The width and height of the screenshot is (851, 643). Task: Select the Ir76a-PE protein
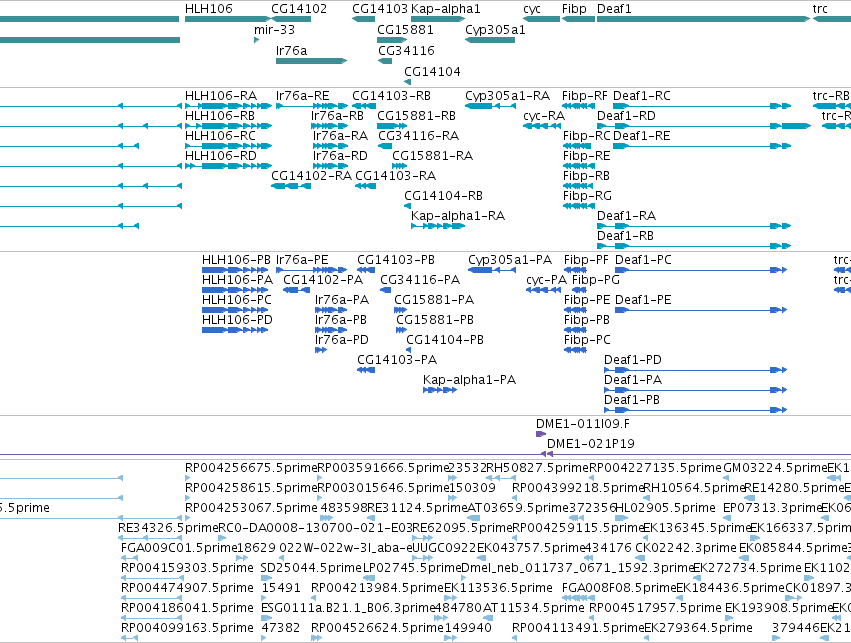tap(312, 270)
